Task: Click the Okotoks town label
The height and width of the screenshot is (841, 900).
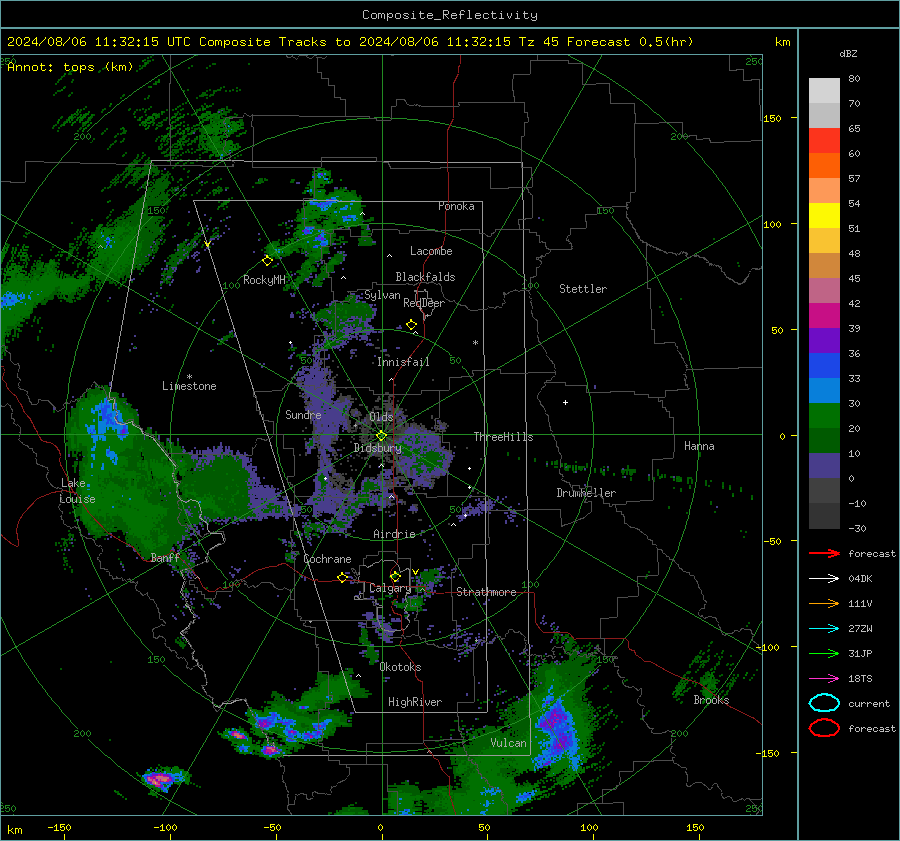Action: [400, 667]
